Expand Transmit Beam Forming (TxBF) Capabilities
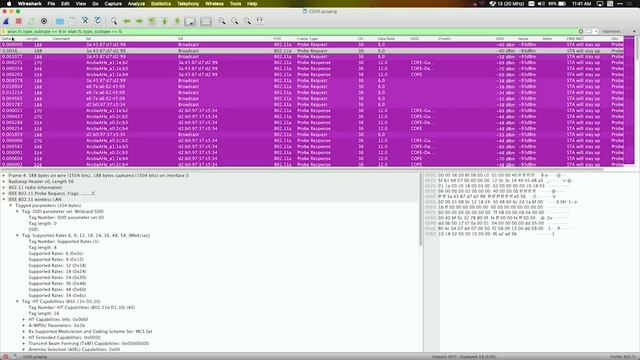The height and width of the screenshot is (360, 640). click(x=24, y=343)
